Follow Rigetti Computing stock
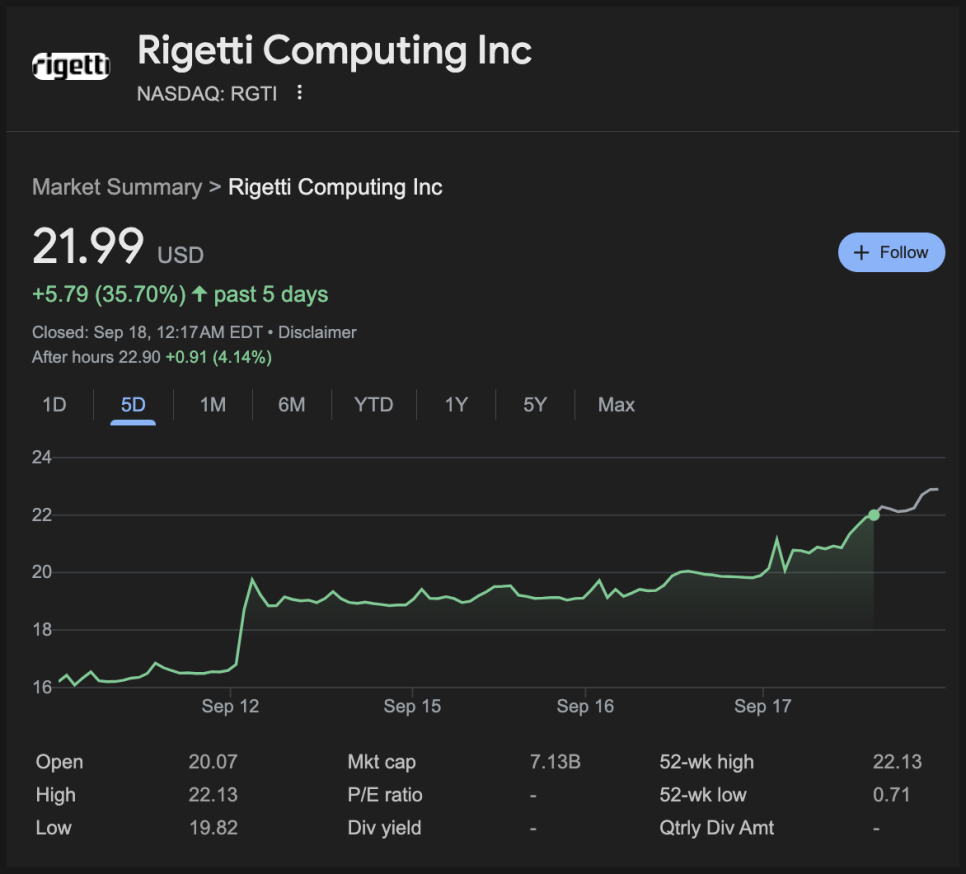 point(891,253)
